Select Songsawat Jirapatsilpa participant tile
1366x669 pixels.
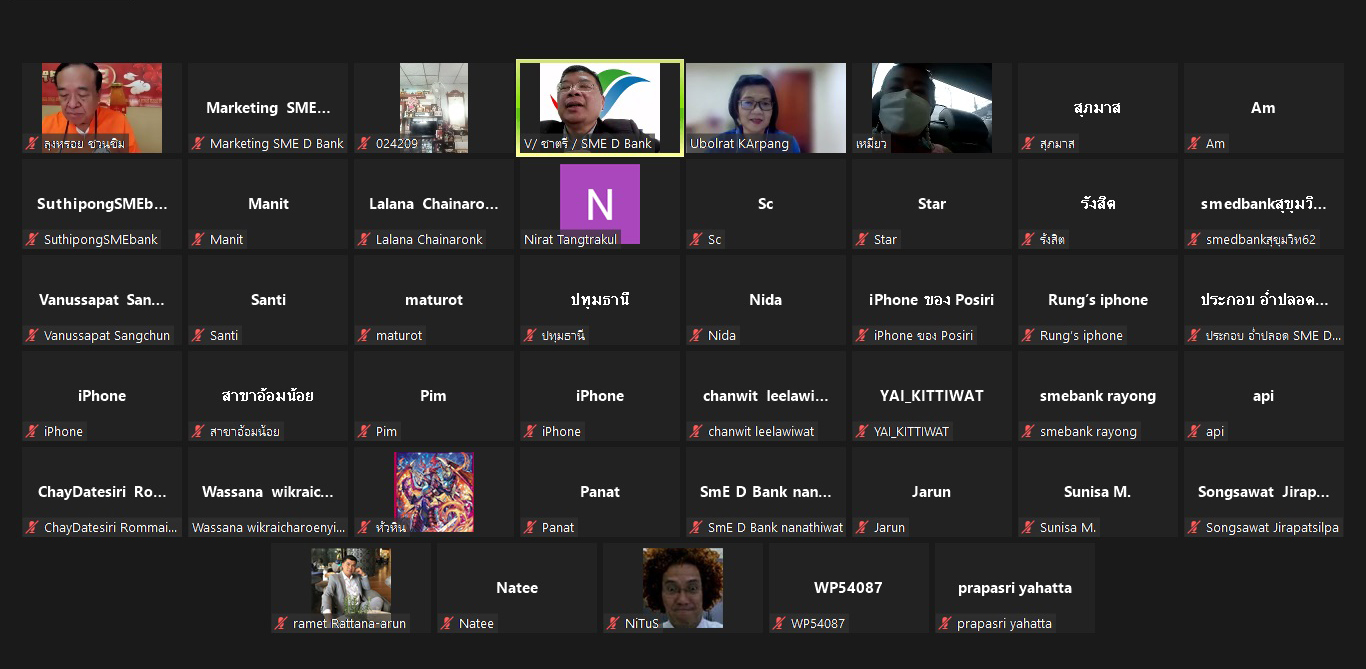(x=1264, y=492)
